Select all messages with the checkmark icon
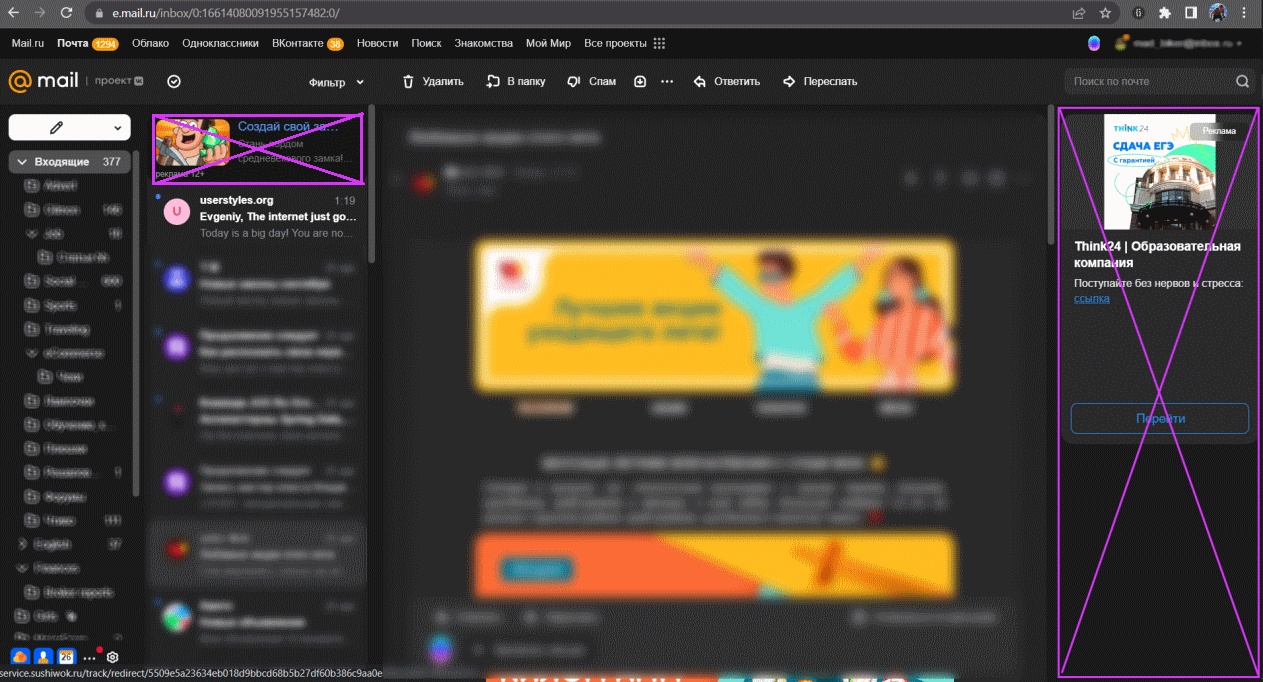1263x682 pixels. pyautogui.click(x=174, y=81)
